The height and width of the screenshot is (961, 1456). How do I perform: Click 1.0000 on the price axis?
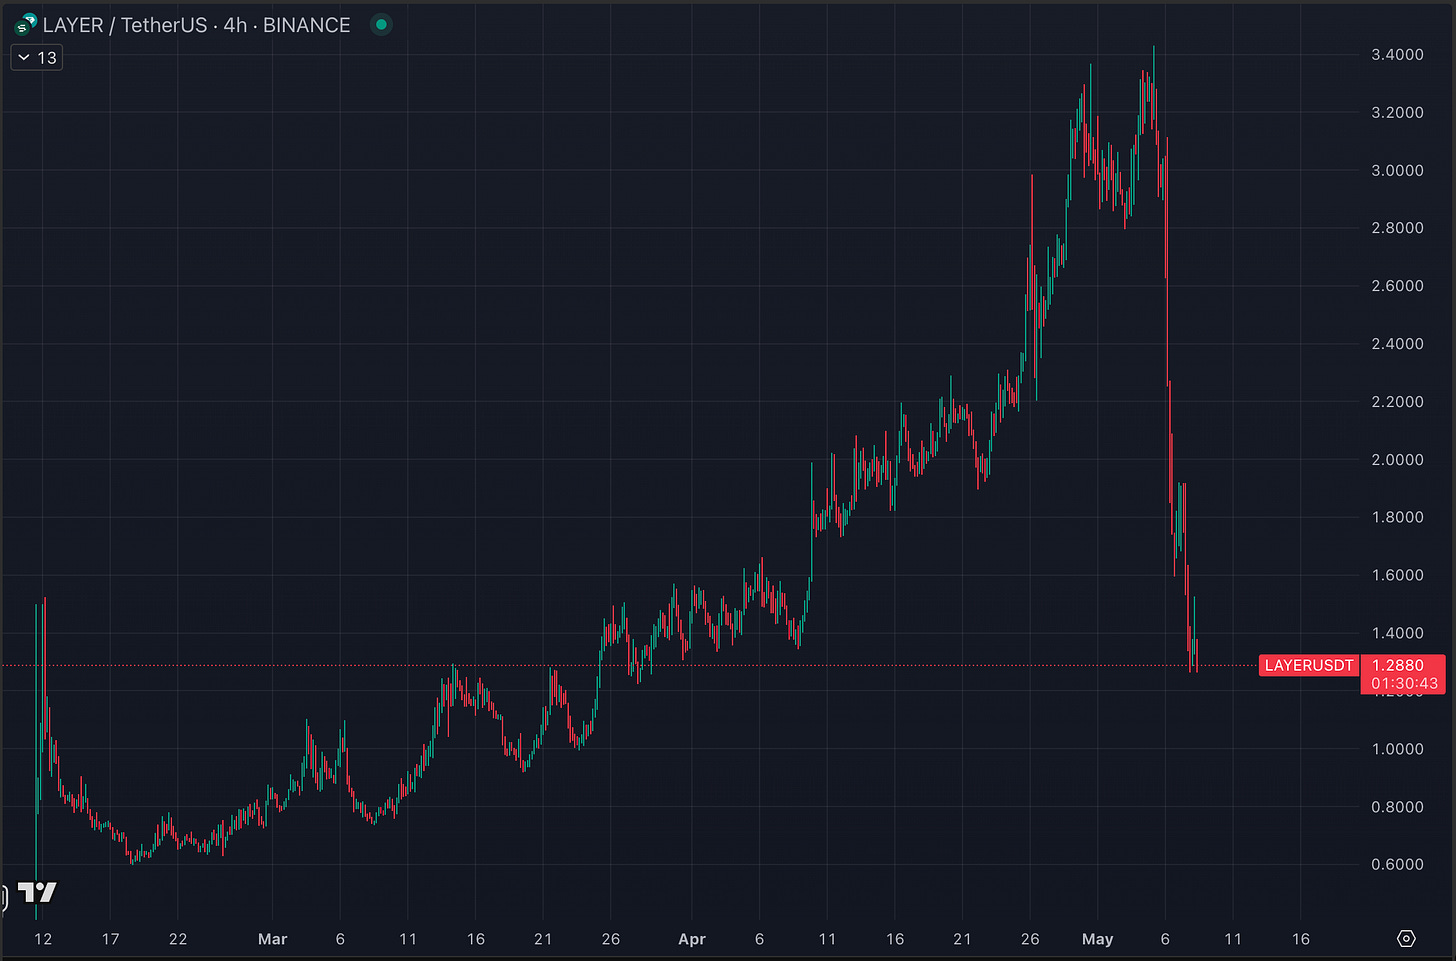[x=1397, y=749]
